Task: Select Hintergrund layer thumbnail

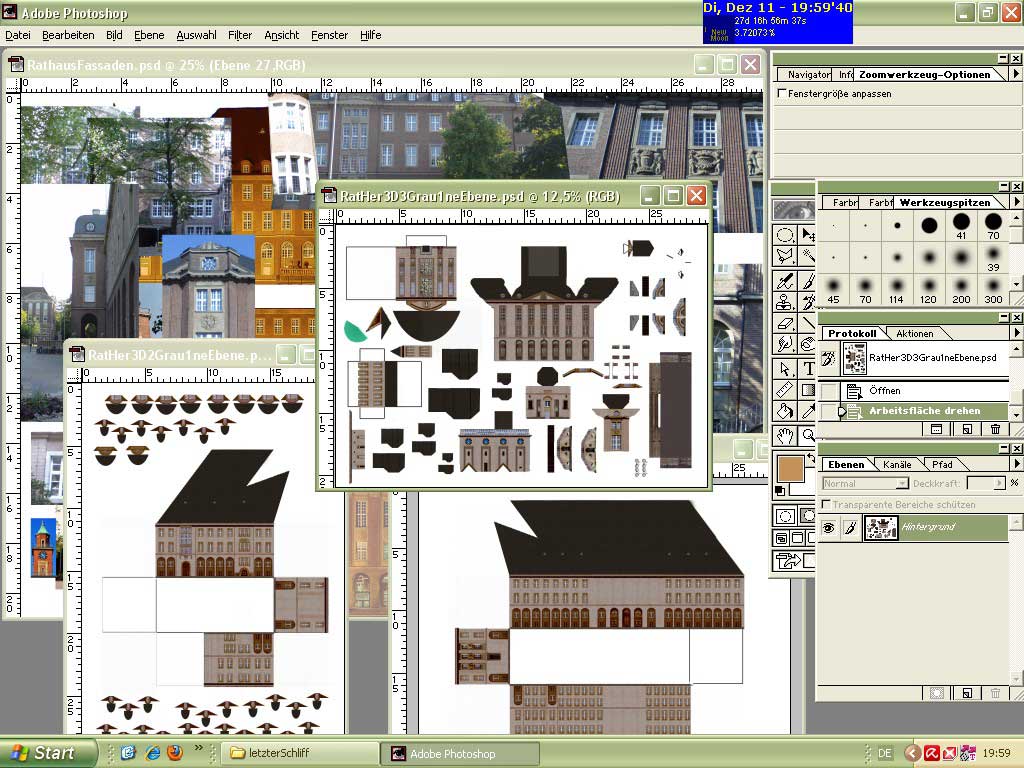Action: tap(880, 528)
